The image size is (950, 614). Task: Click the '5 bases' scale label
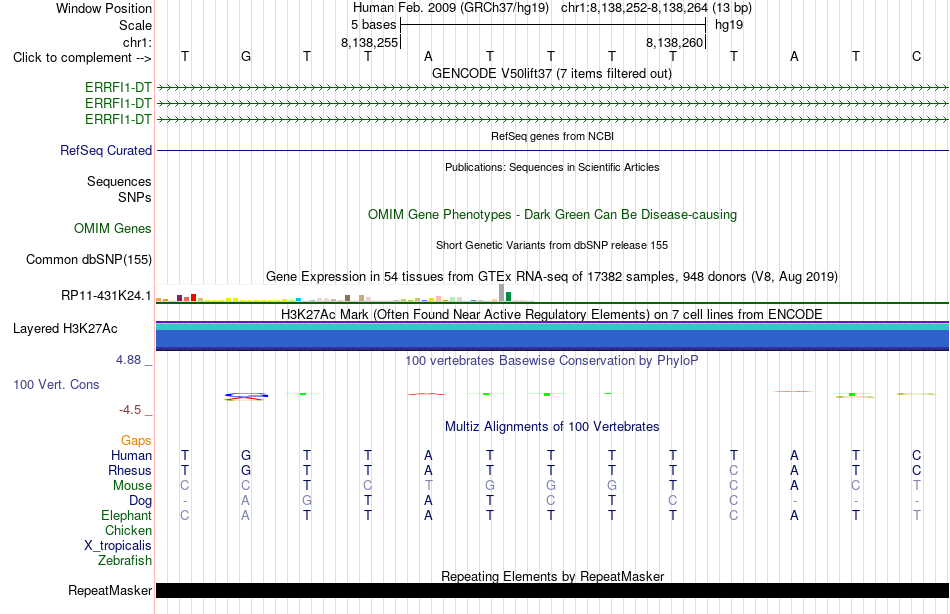point(373,25)
